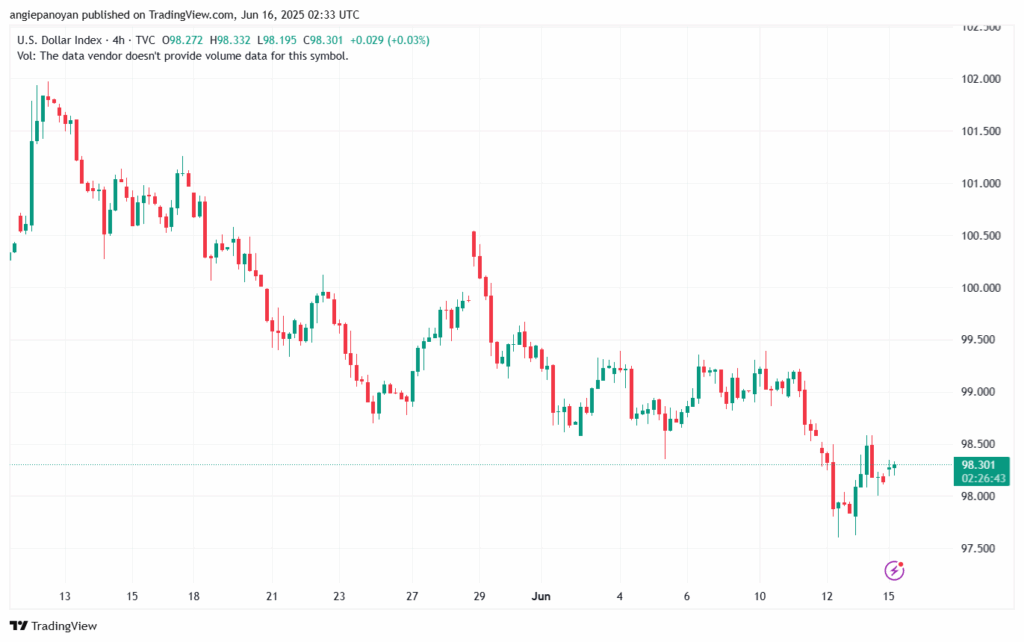The image size is (1024, 642).
Task: Click the Jun month label on time axis
Action: [x=541, y=596]
